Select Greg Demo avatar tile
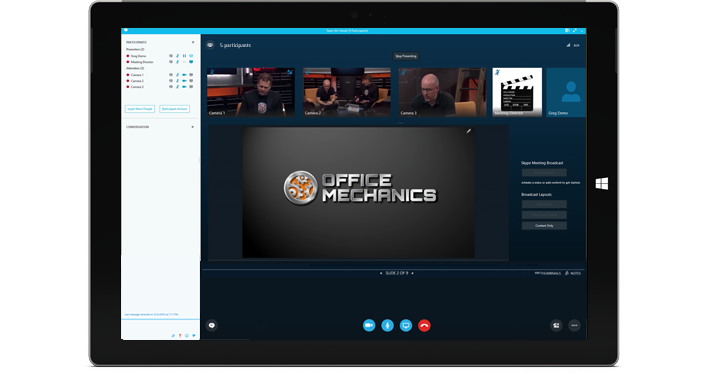The height and width of the screenshot is (374, 713). tap(566, 92)
